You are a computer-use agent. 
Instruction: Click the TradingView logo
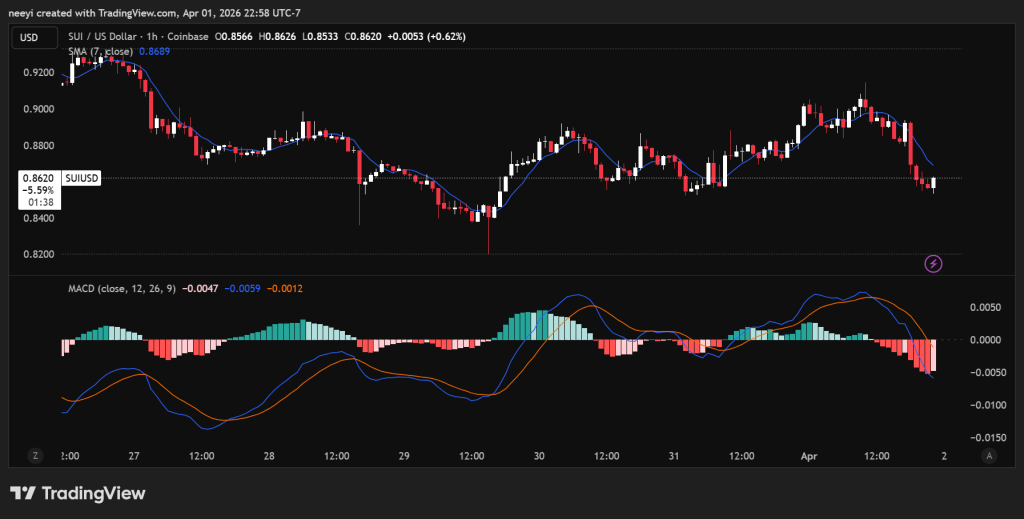[x=78, y=493]
